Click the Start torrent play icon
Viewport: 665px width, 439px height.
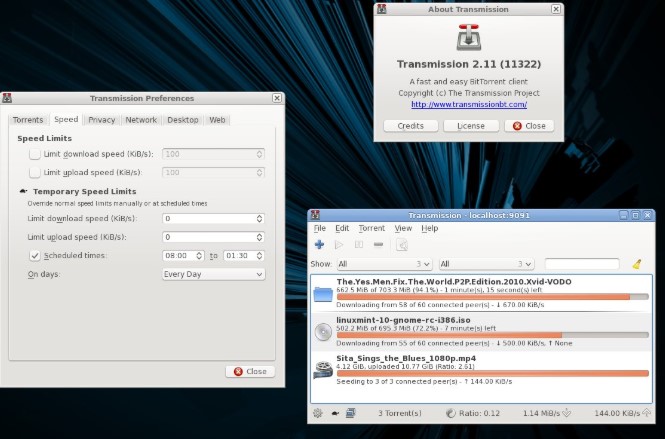click(x=338, y=244)
